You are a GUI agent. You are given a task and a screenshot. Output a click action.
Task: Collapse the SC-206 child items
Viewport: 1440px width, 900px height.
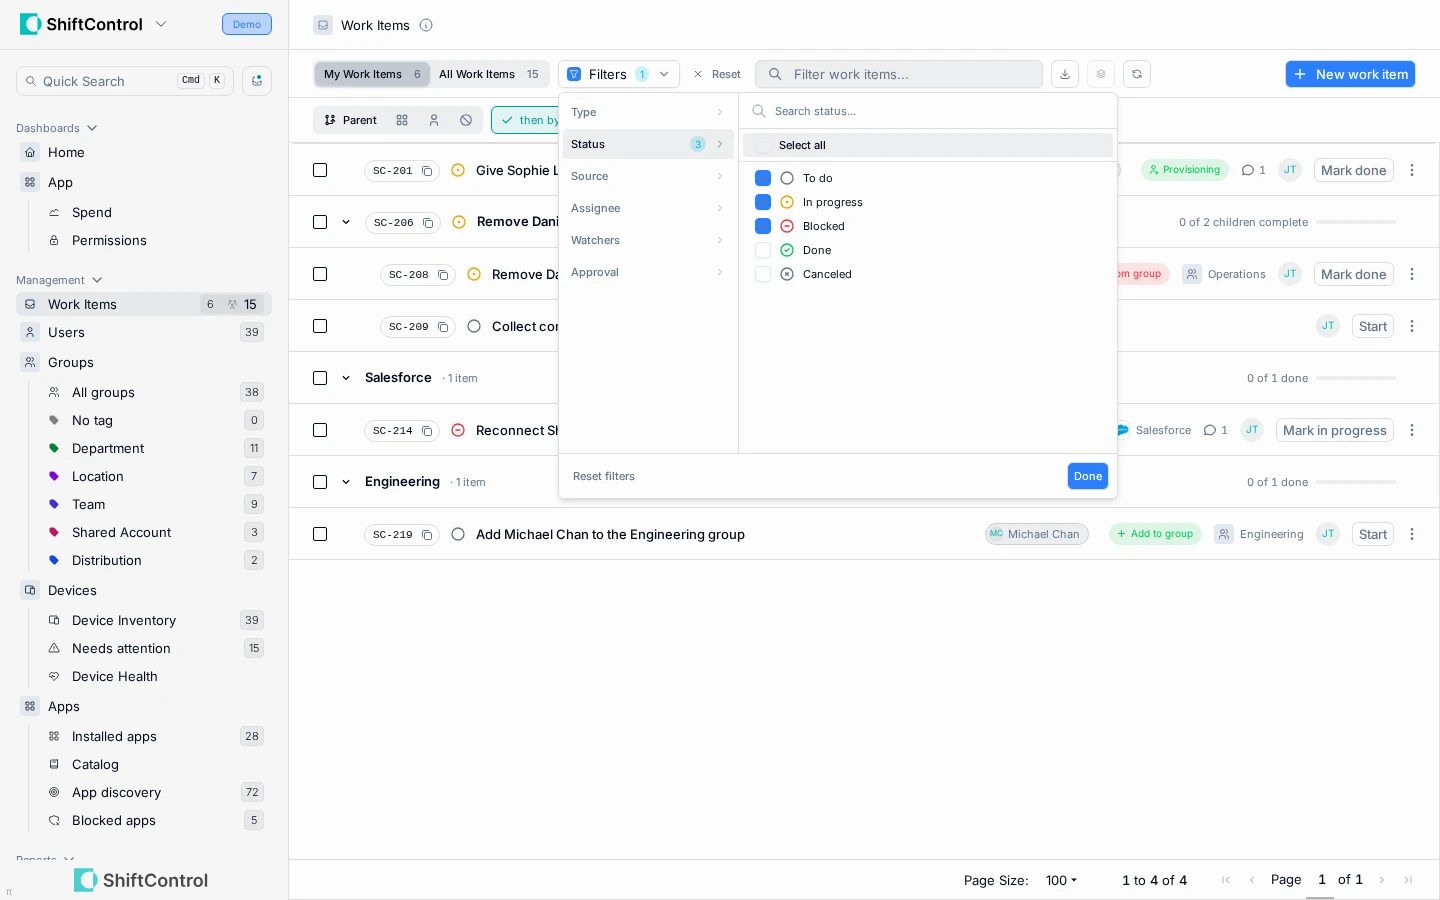pyautogui.click(x=346, y=222)
